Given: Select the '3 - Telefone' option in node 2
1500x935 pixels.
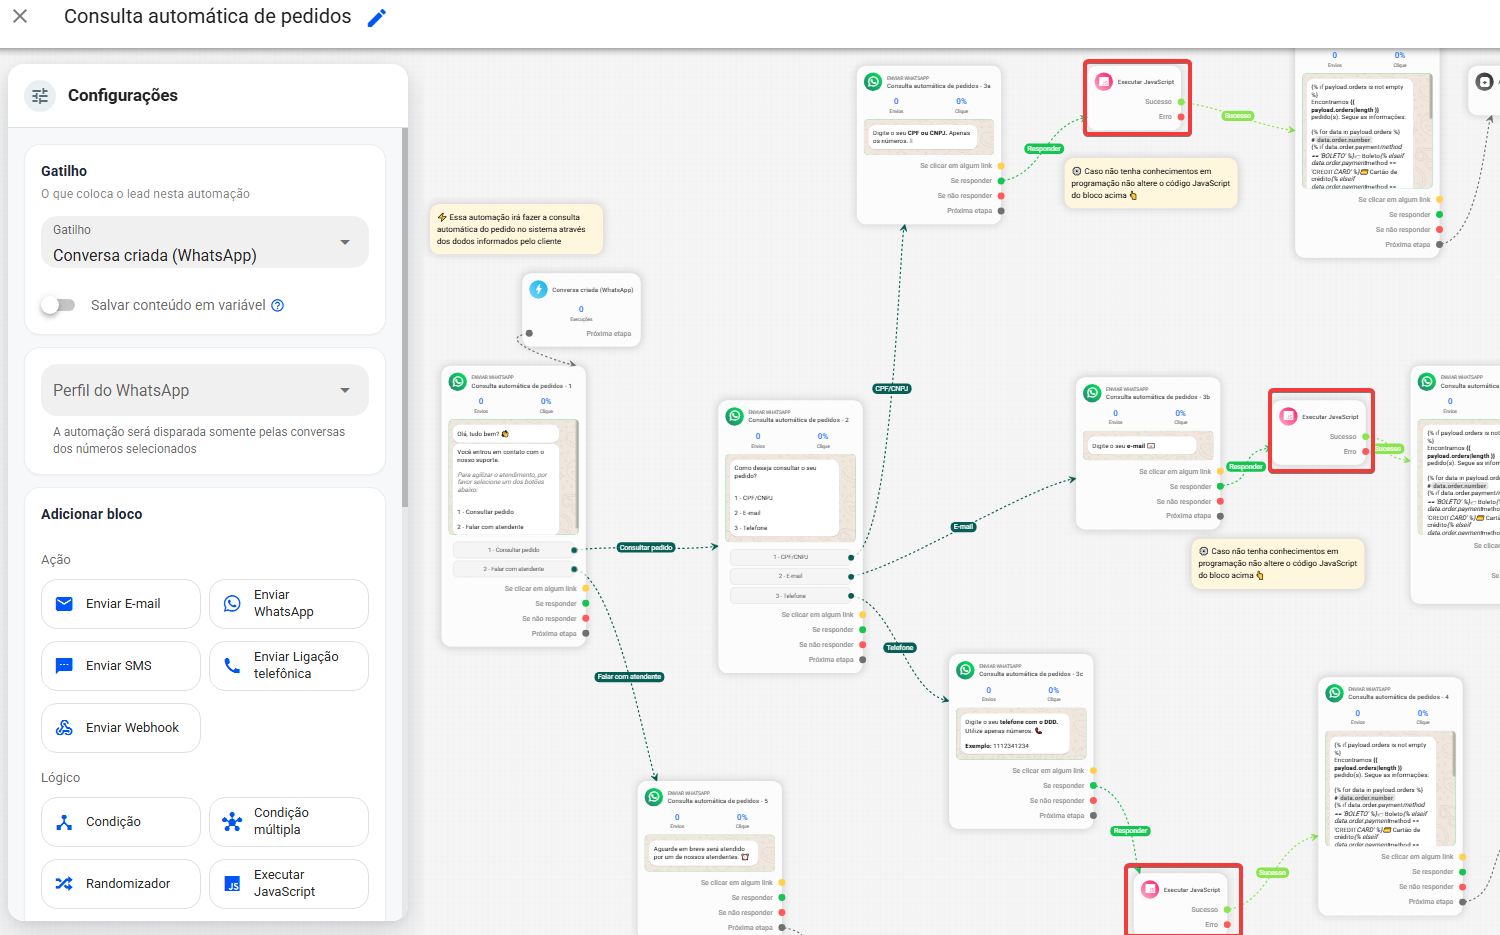Looking at the screenshot, I should pyautogui.click(x=793, y=596).
